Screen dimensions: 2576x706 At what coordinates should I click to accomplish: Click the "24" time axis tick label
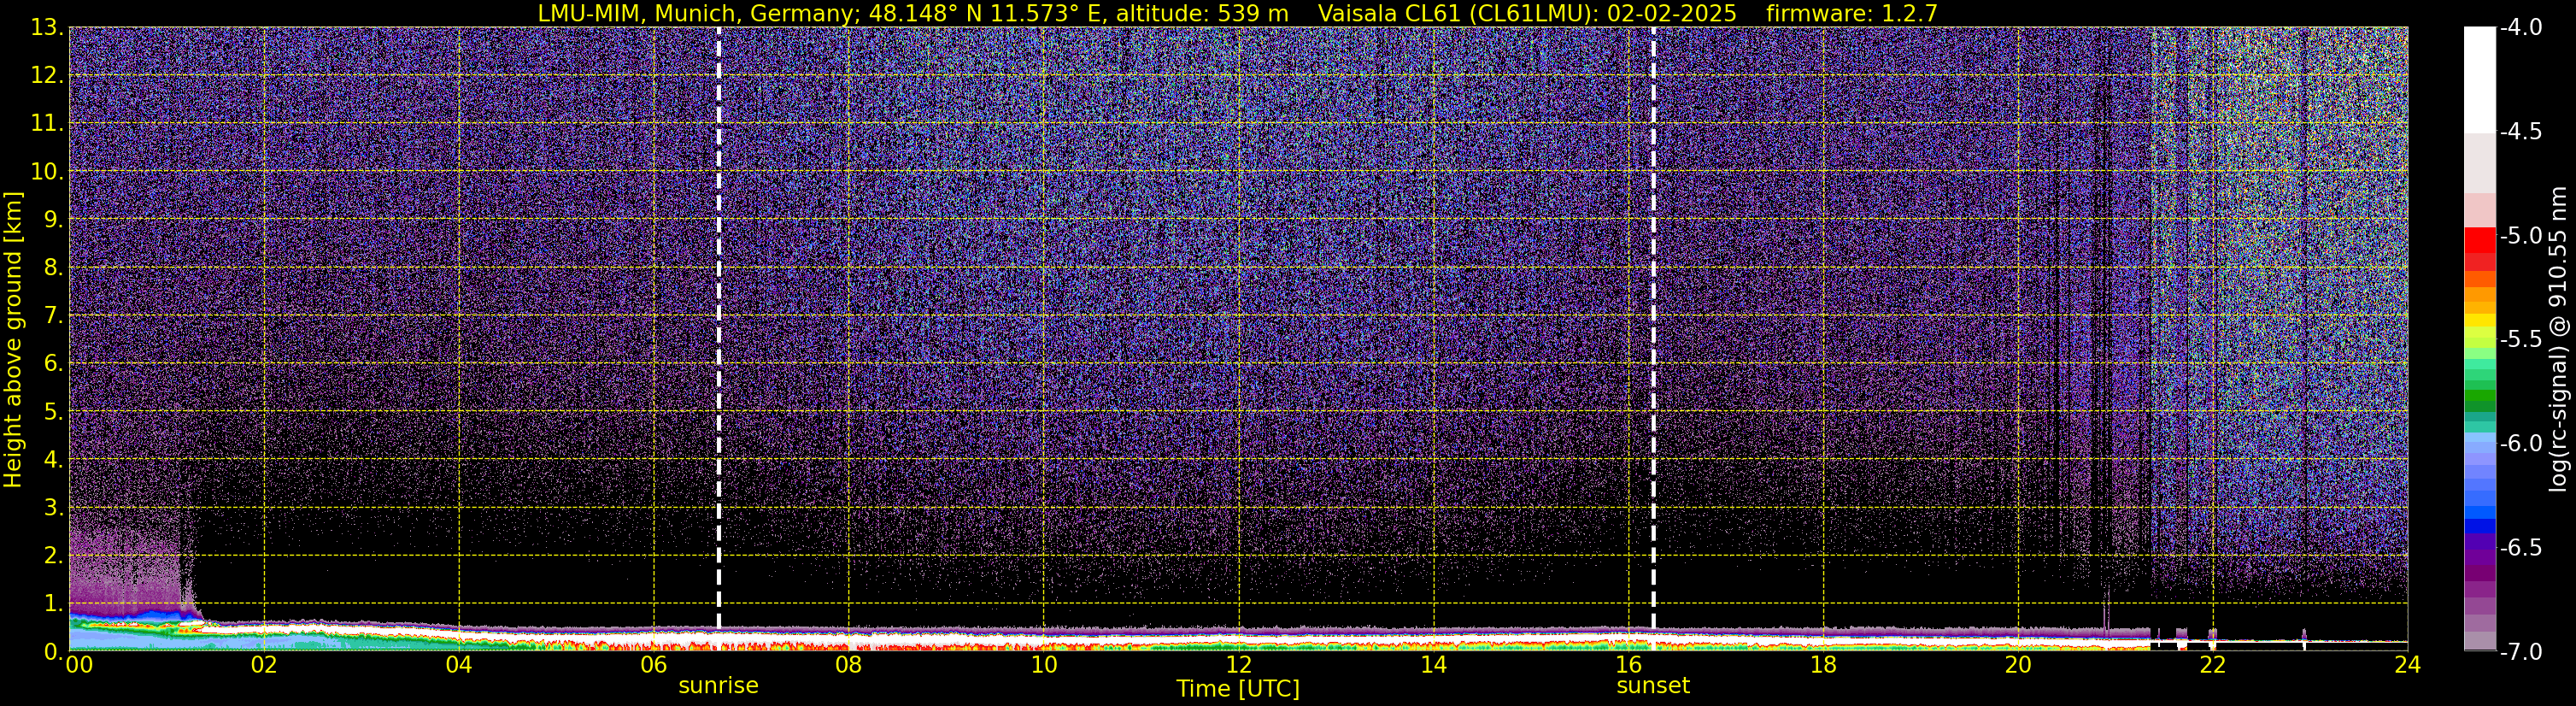click(x=2408, y=666)
